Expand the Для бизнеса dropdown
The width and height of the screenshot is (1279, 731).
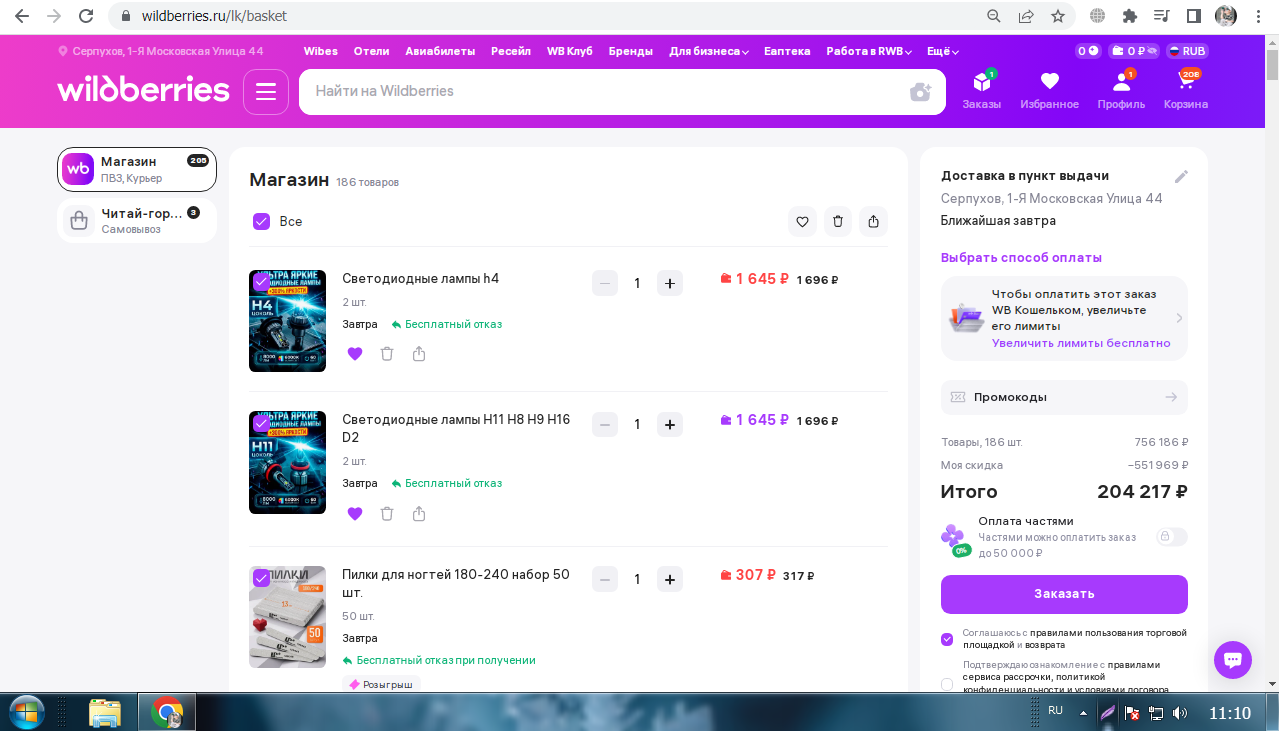coord(709,51)
